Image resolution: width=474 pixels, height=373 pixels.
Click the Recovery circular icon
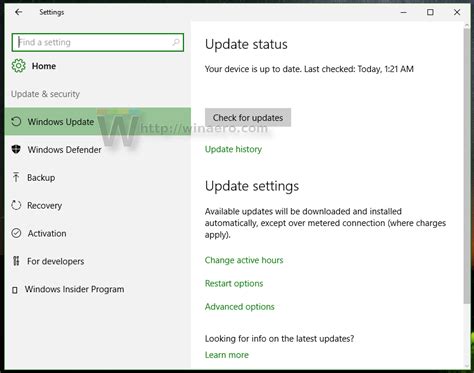(16, 205)
